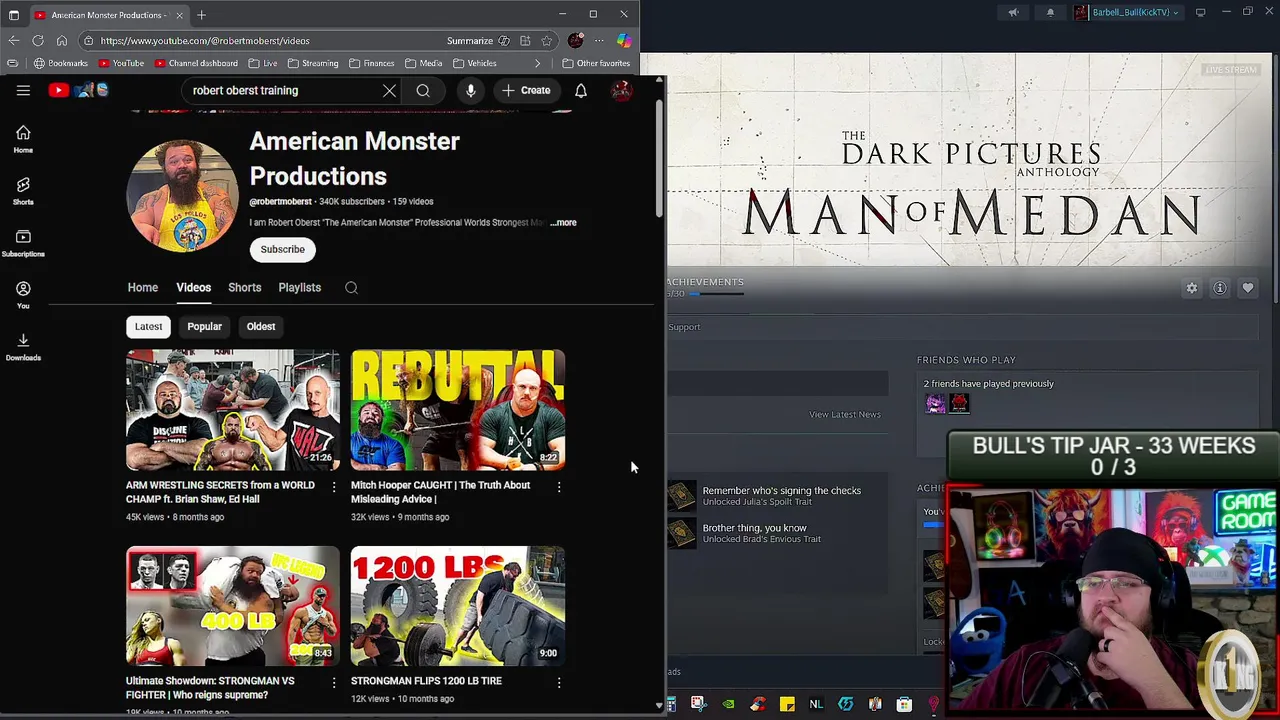1280x720 pixels.
Task: Open options for Ultimate Showdown video
Action: coord(334,682)
